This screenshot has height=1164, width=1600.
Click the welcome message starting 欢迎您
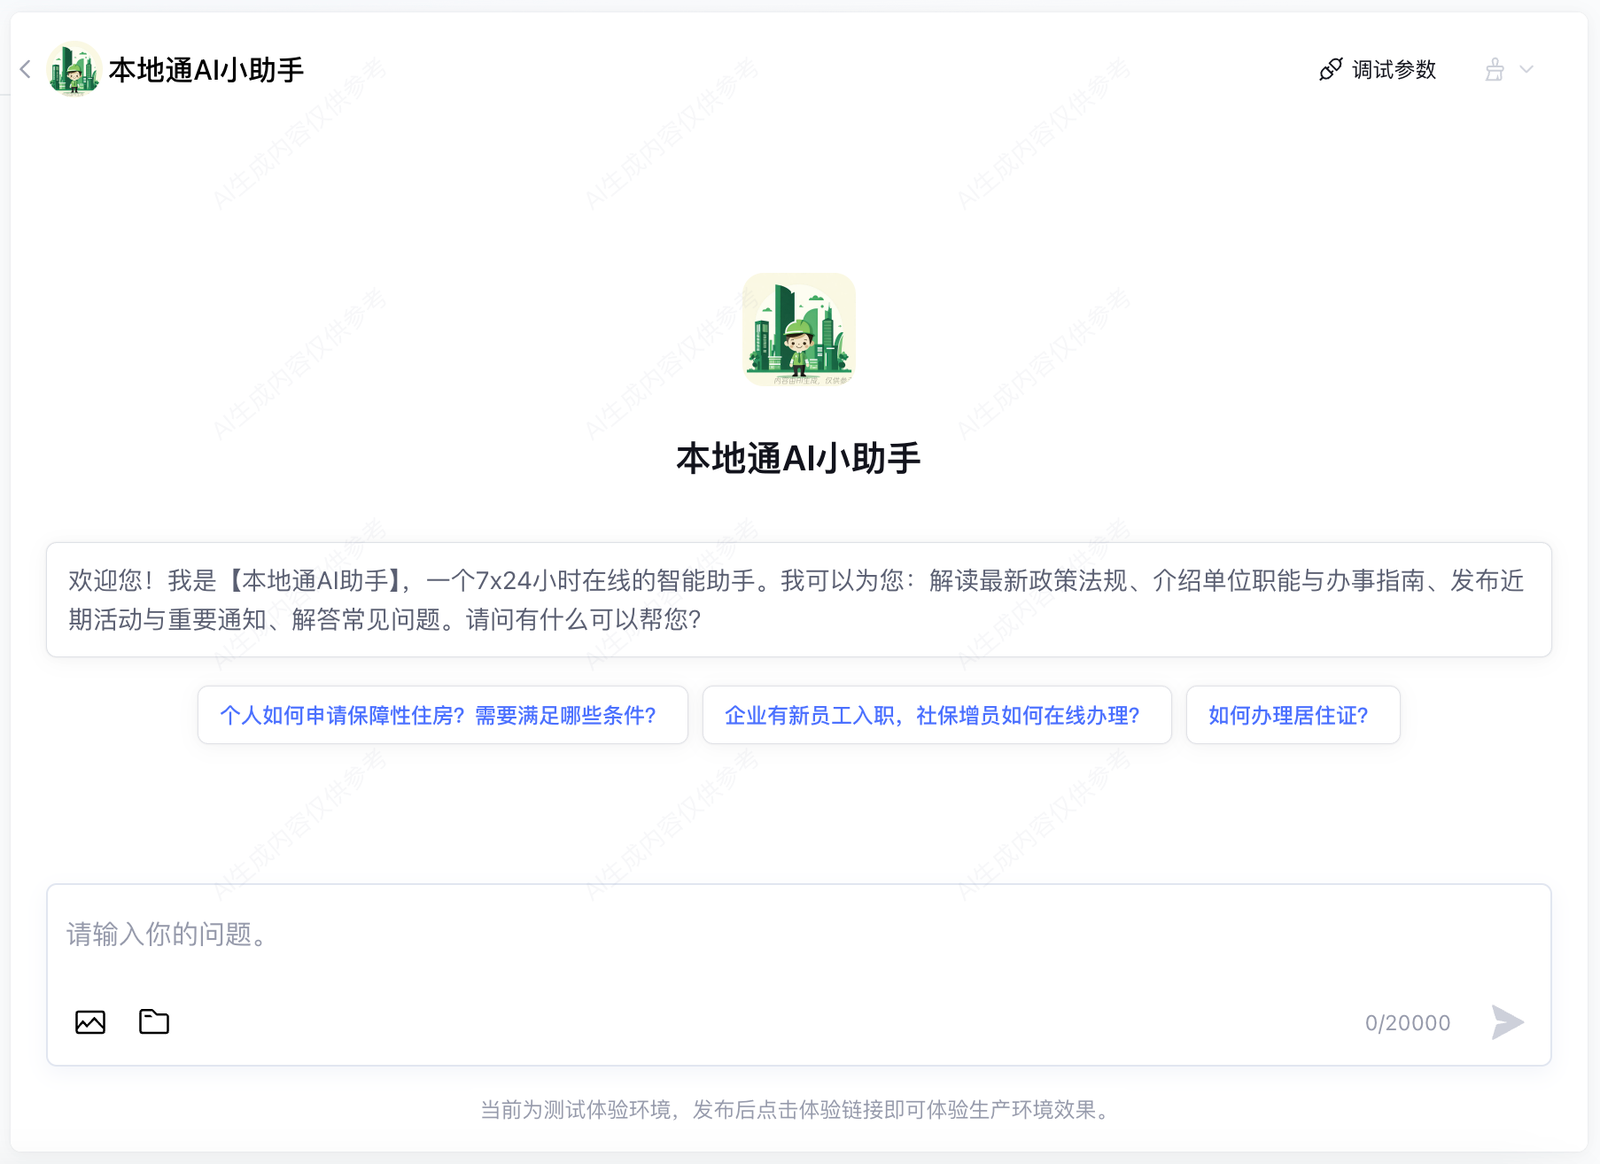[798, 600]
